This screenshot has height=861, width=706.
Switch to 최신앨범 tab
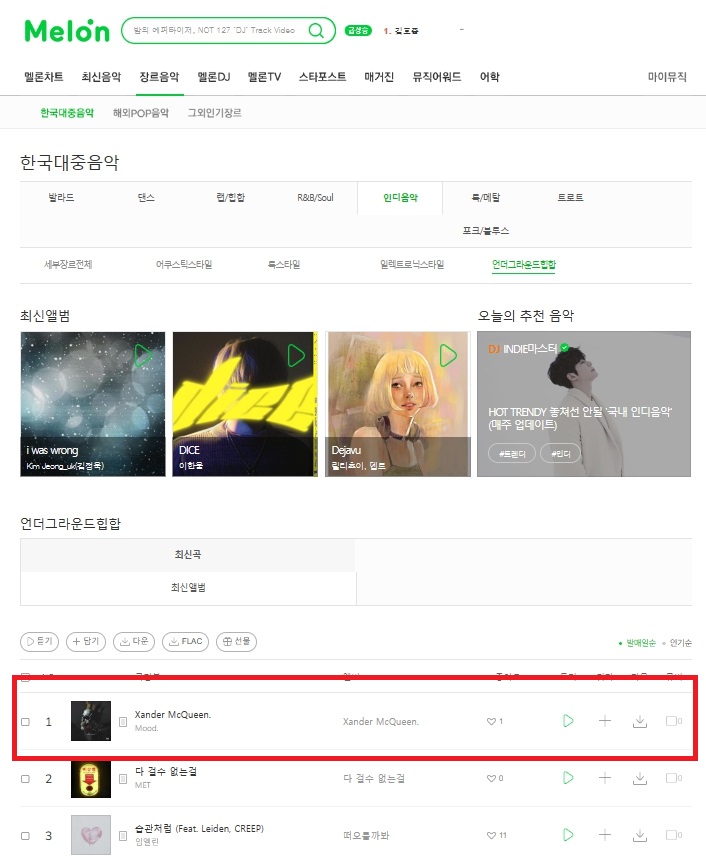pos(188,588)
